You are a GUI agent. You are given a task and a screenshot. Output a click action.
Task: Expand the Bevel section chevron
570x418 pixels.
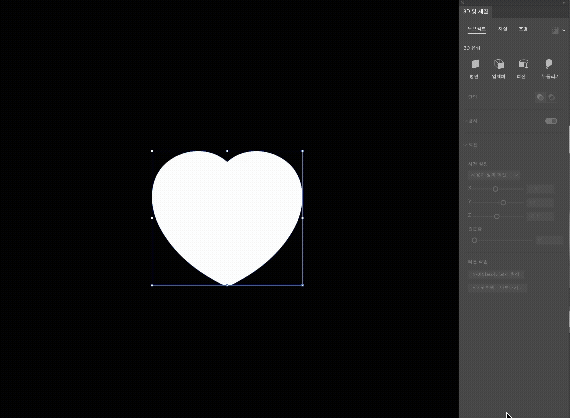pyautogui.click(x=465, y=121)
